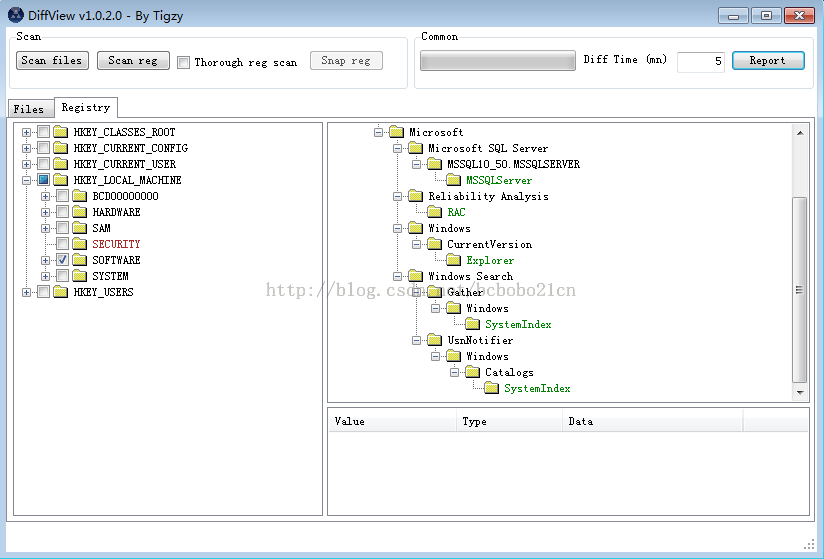Click the scrollbar up arrow

pyautogui.click(x=800, y=133)
